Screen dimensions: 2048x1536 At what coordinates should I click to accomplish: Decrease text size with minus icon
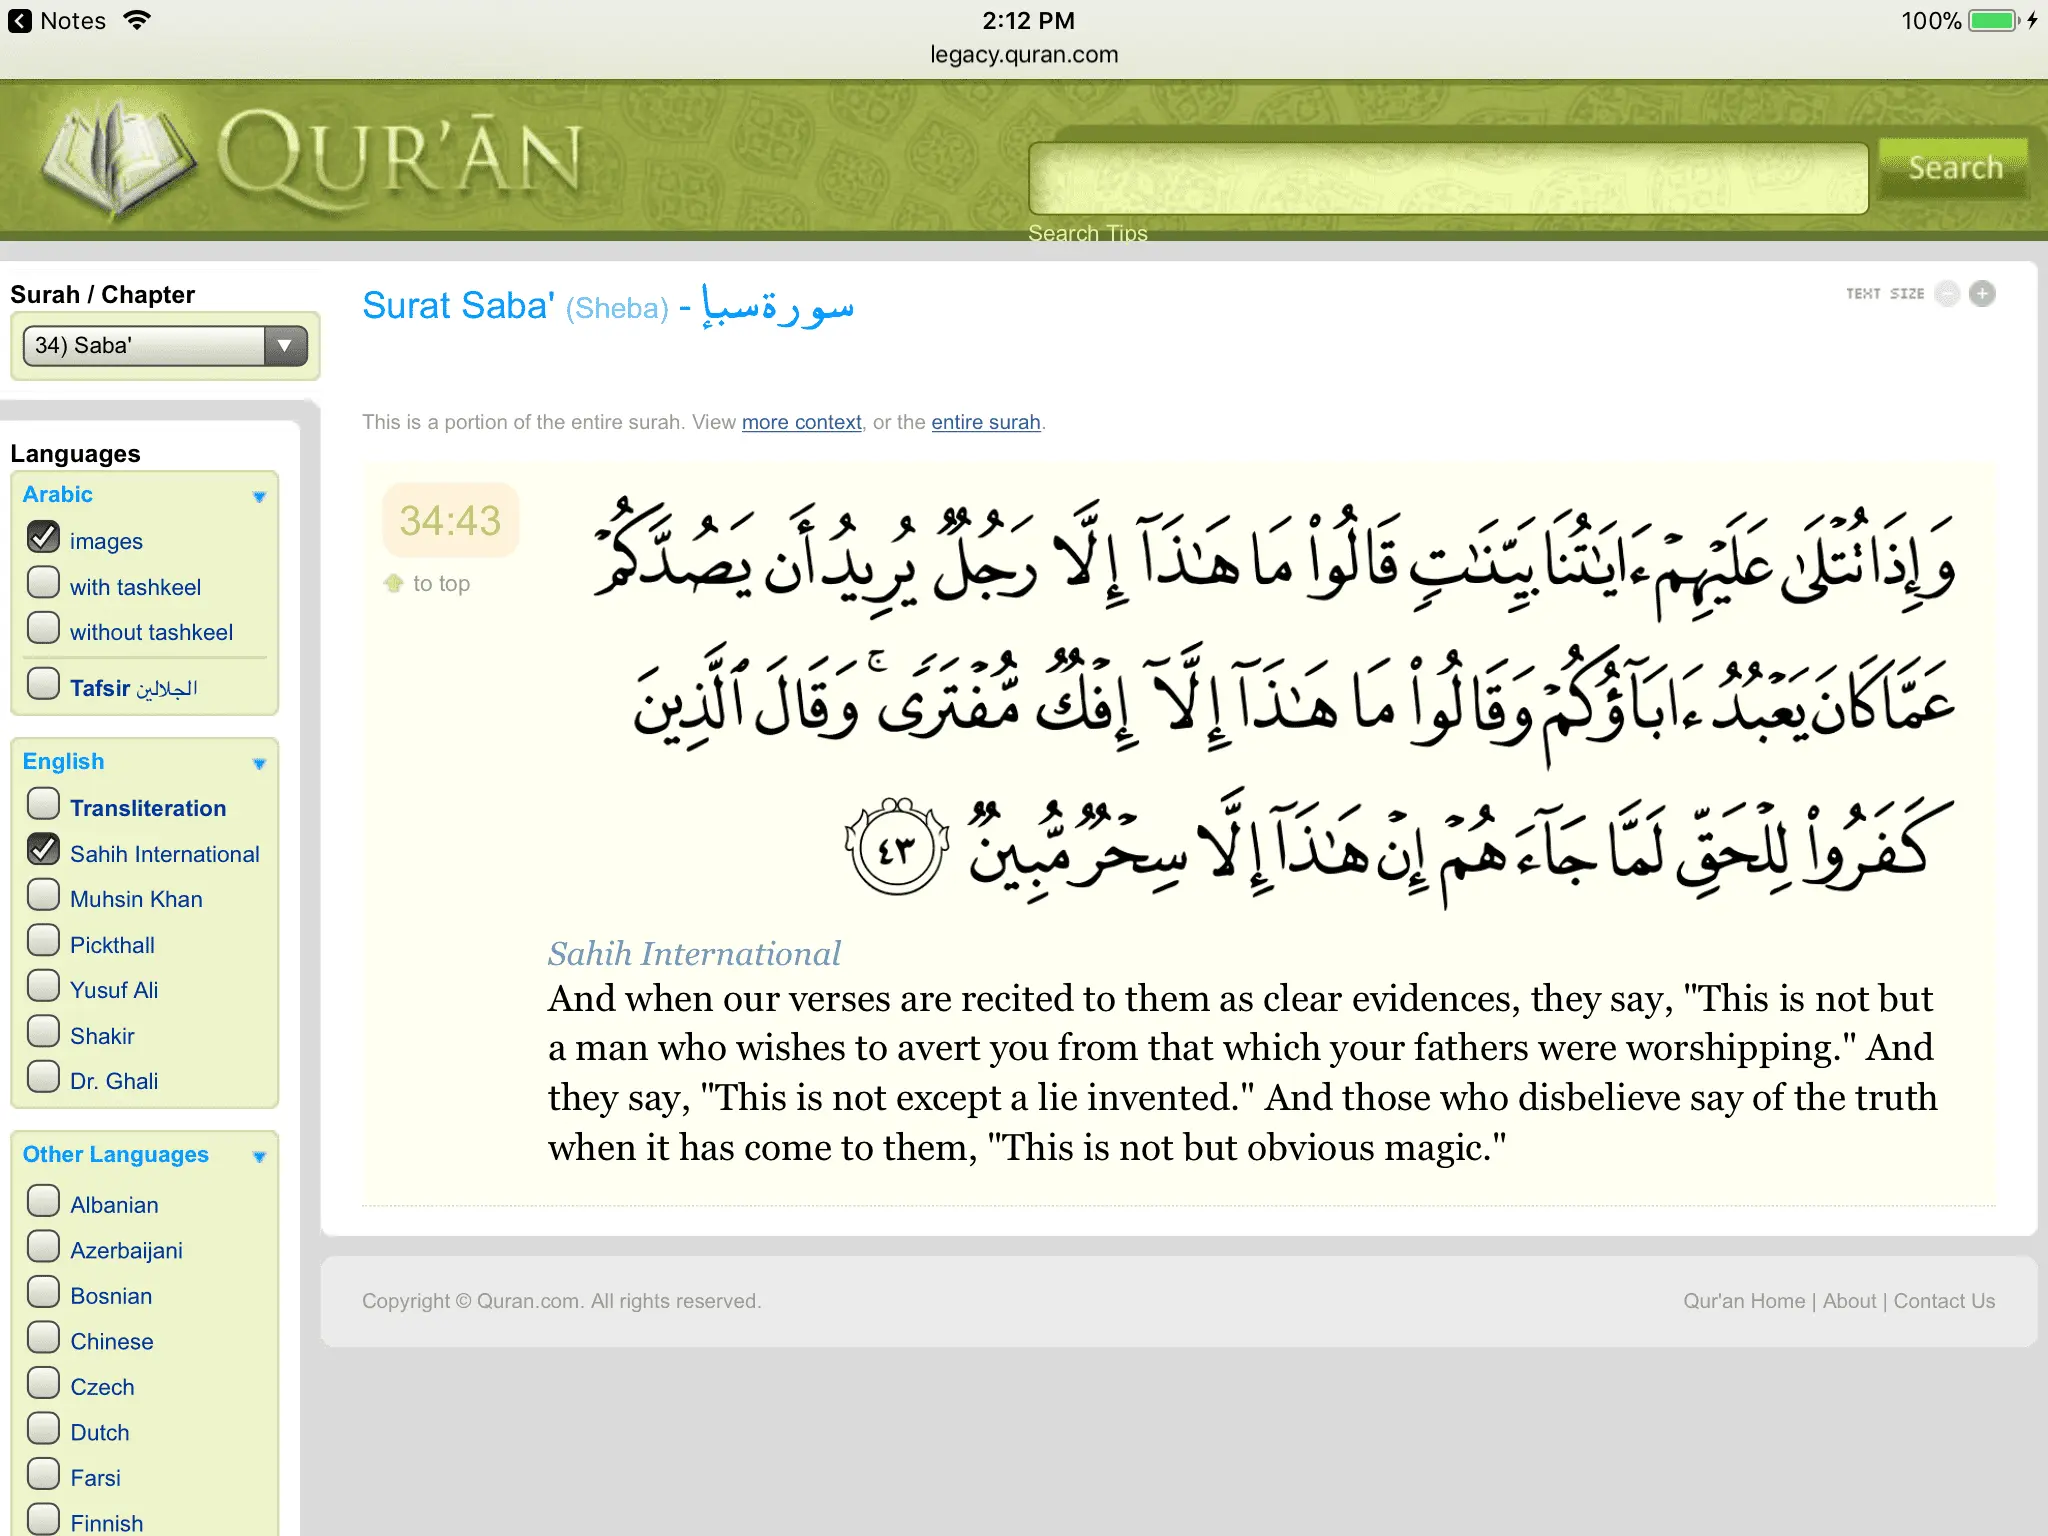pos(1946,293)
